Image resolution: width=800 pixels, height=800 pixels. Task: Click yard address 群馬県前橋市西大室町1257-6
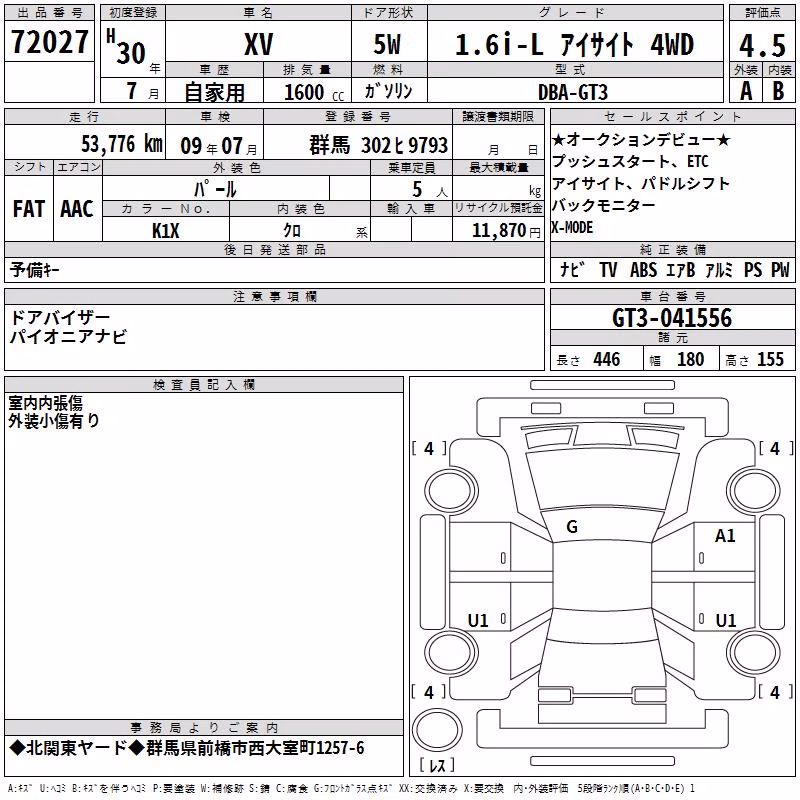255,748
